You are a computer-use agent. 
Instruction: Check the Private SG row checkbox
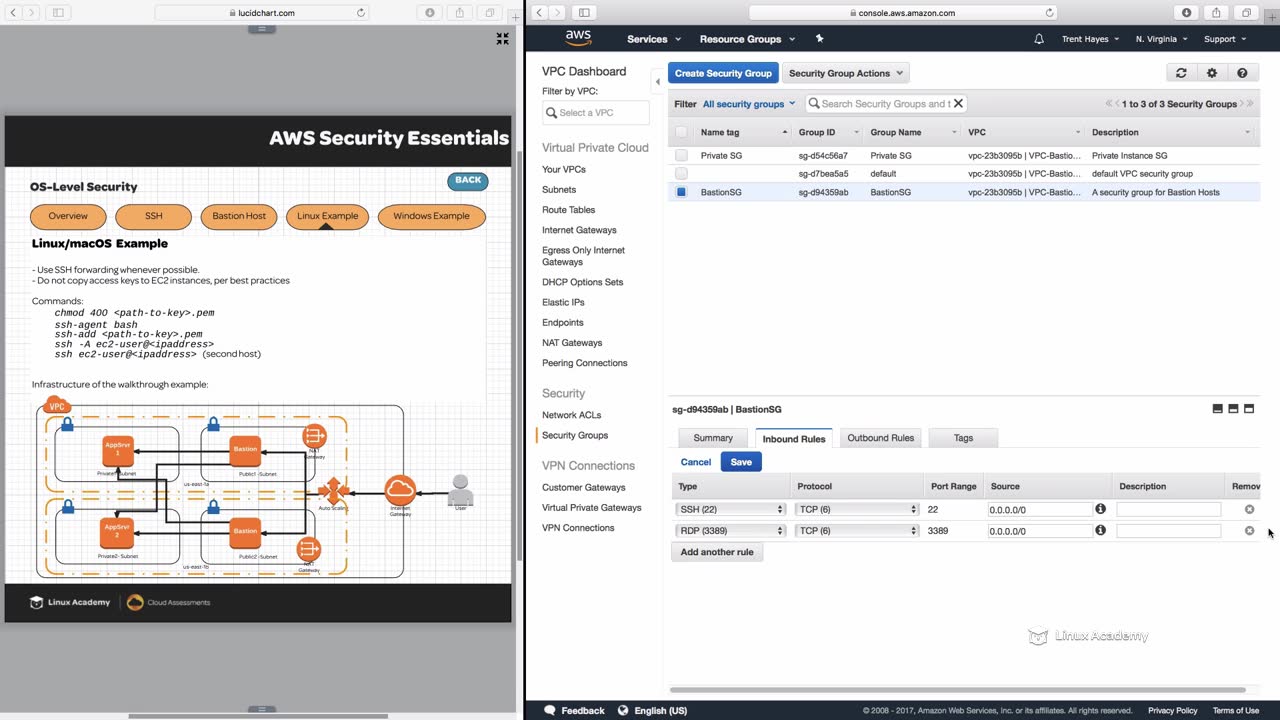pos(681,155)
